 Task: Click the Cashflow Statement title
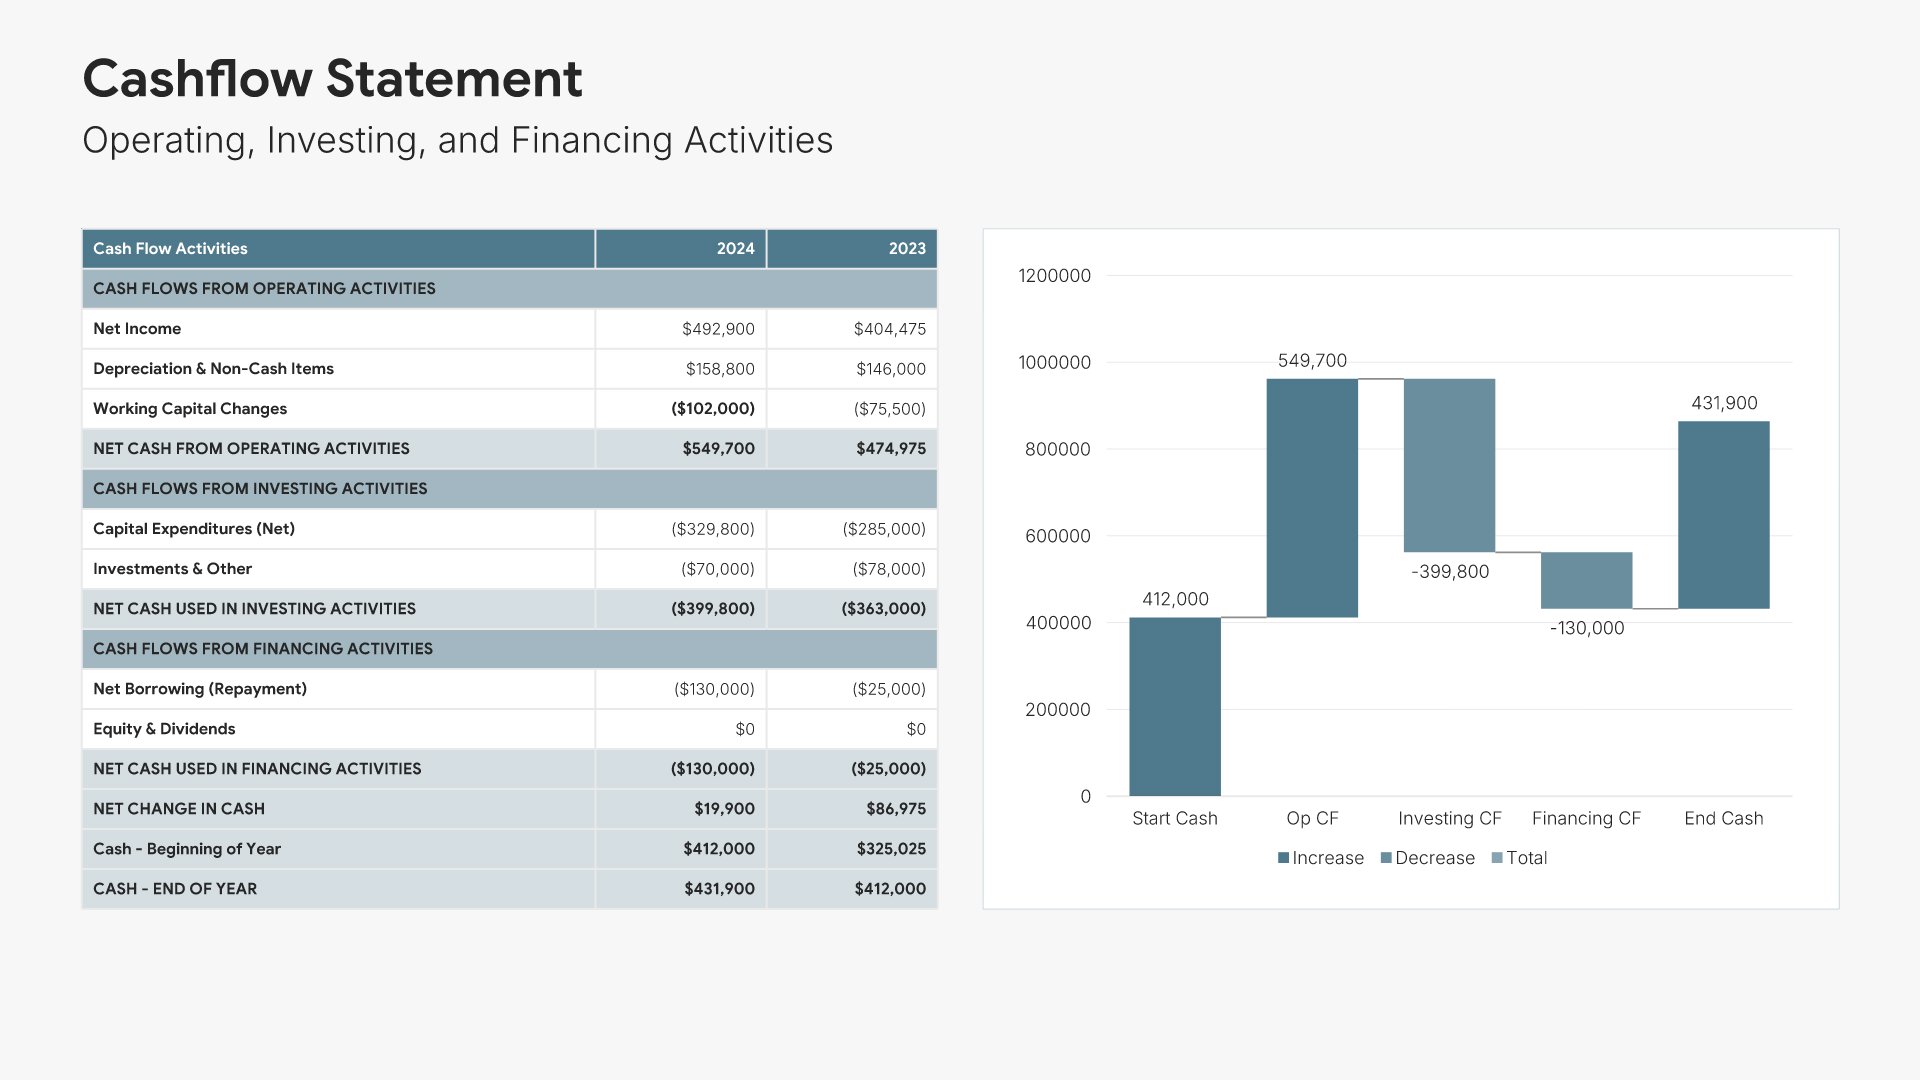point(332,79)
